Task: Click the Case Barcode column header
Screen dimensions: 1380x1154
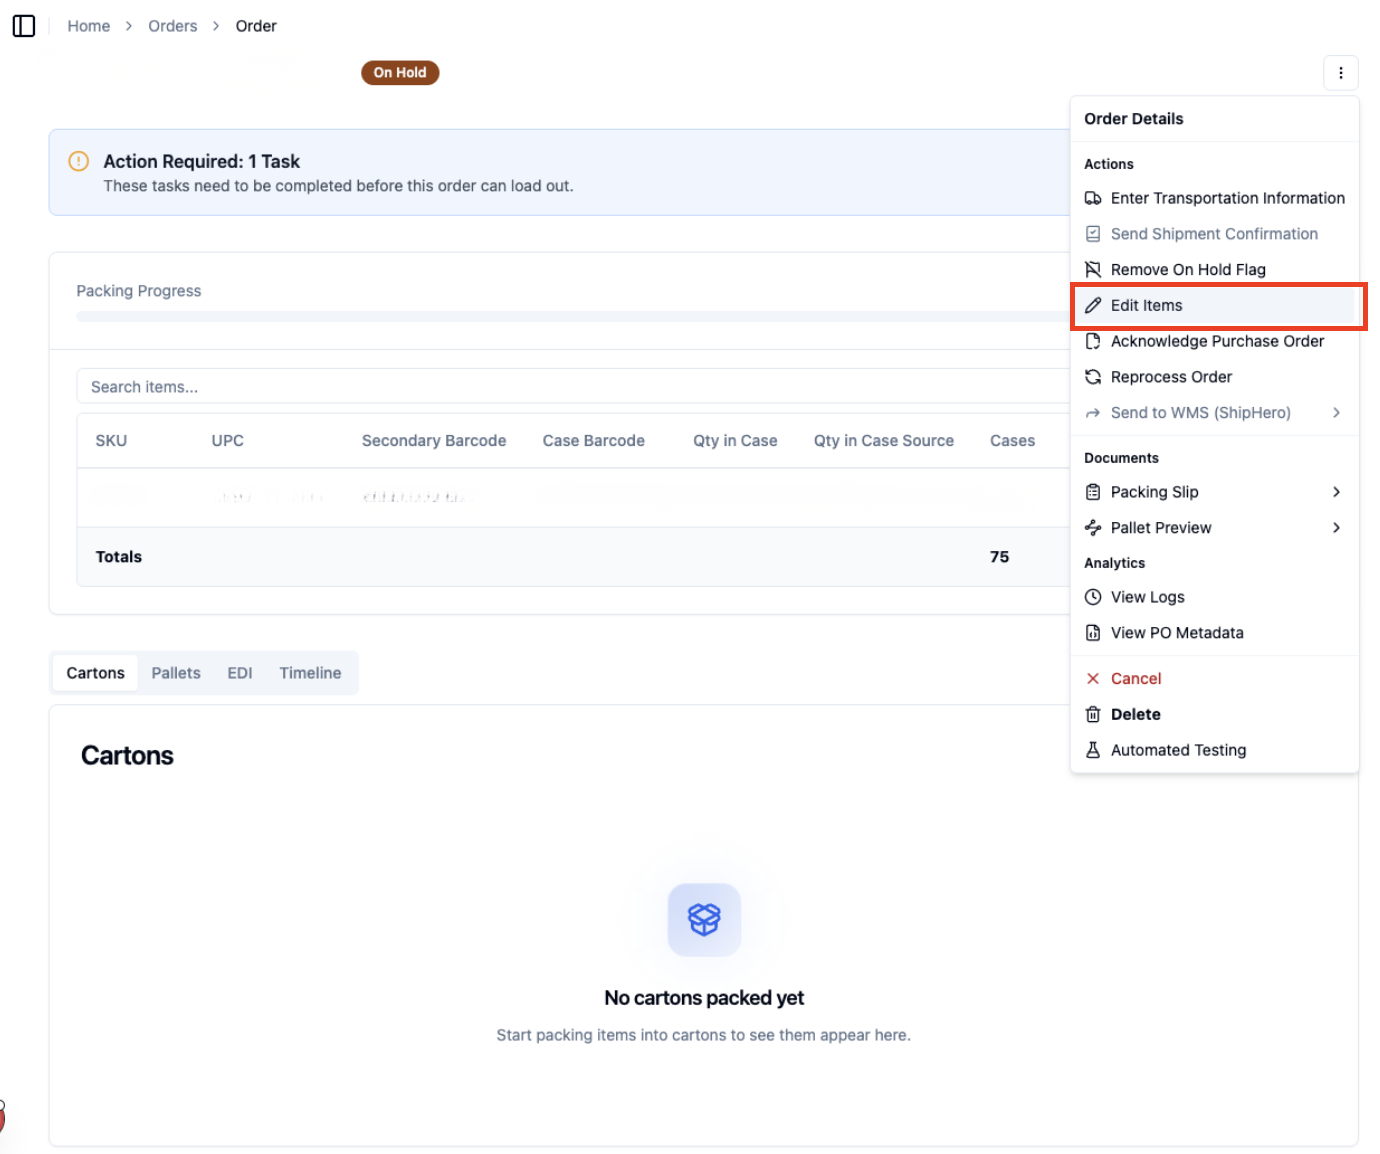Action: [594, 441]
